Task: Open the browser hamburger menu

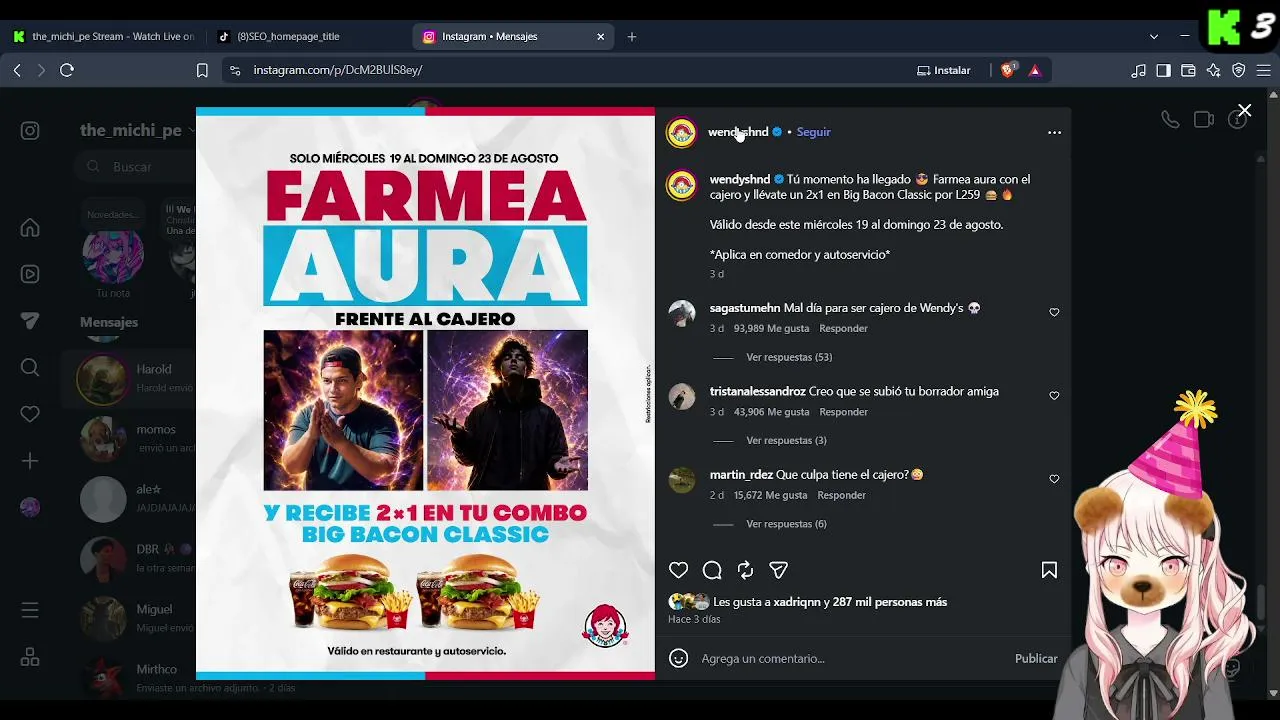Action: [x=1264, y=70]
